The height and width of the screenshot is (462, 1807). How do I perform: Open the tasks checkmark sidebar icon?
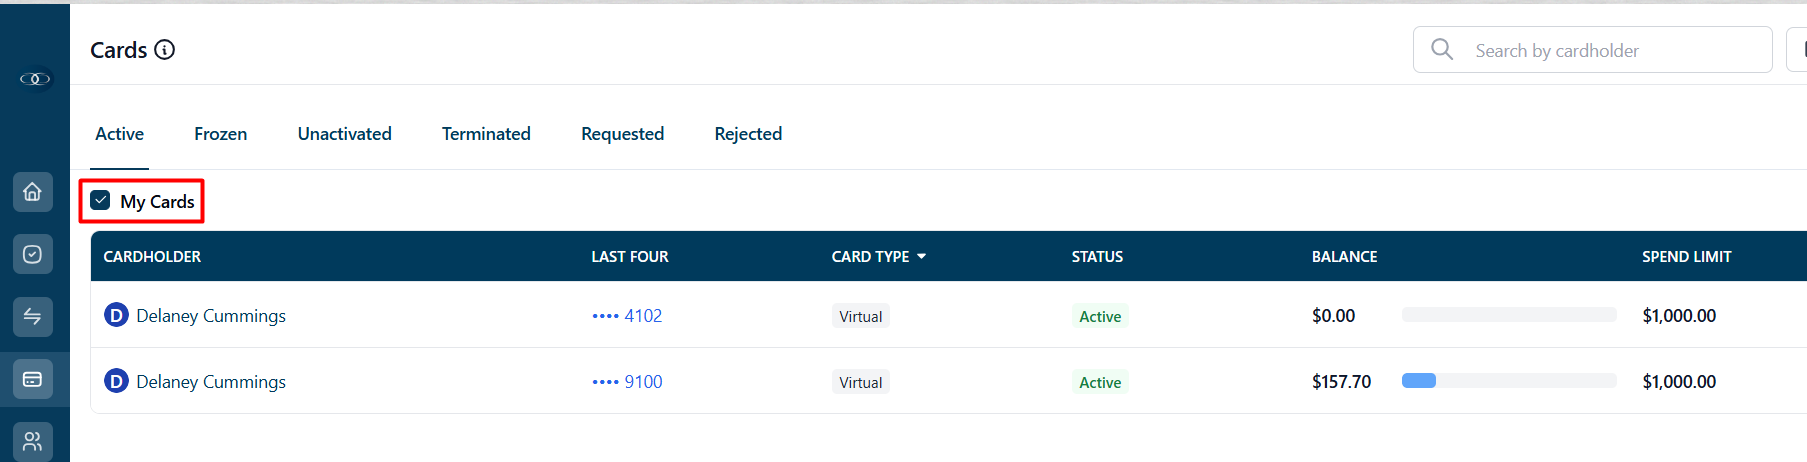[33, 254]
